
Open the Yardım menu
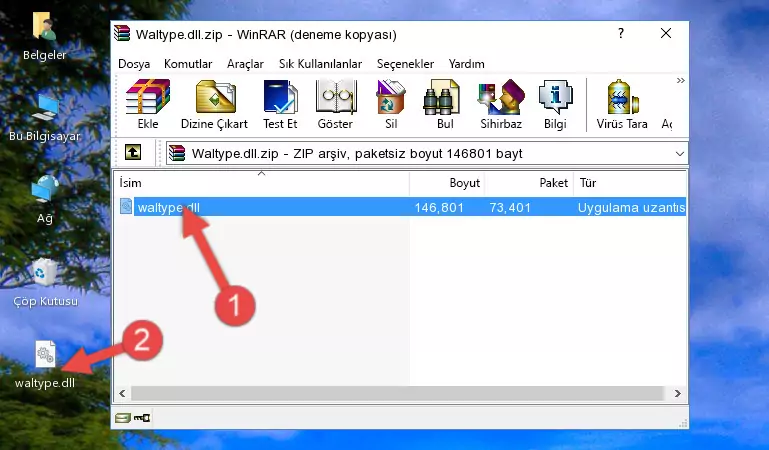(x=466, y=64)
